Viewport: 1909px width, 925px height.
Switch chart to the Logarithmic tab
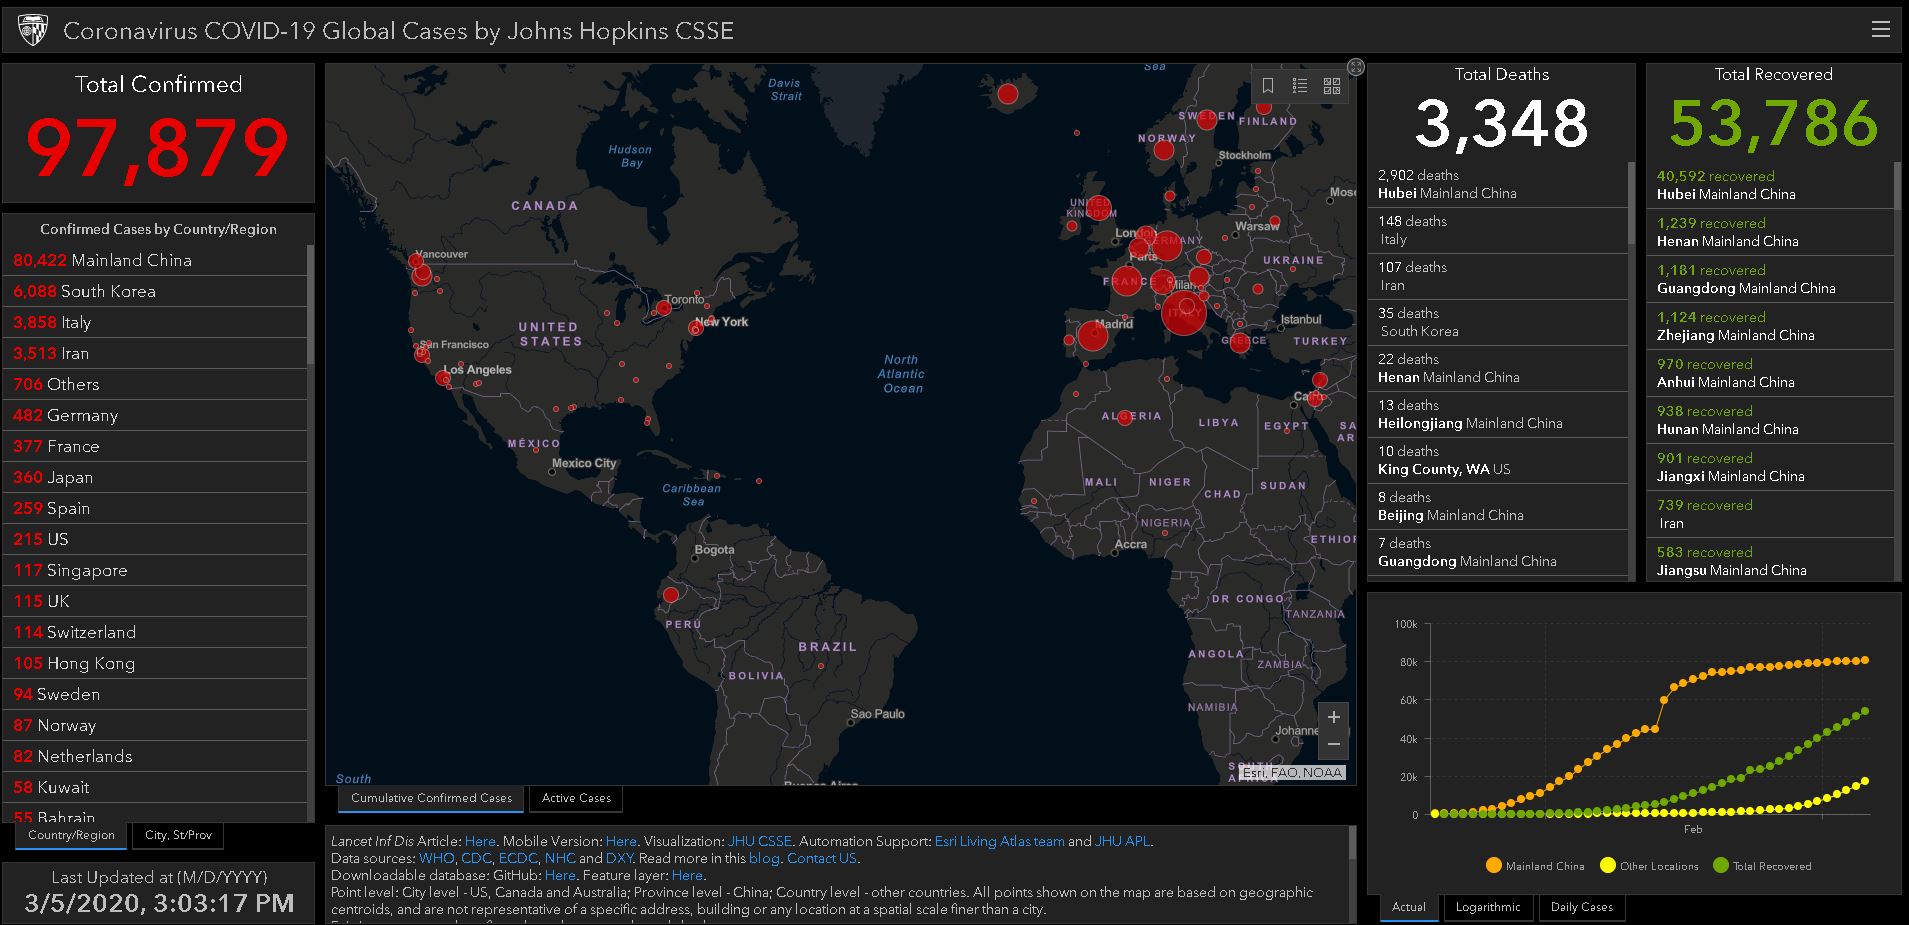tap(1487, 907)
